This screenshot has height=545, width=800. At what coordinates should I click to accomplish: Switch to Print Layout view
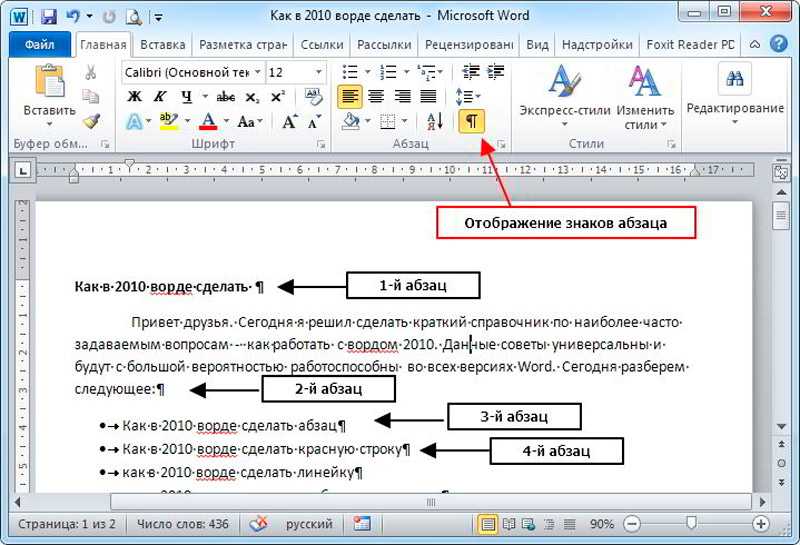coord(488,524)
